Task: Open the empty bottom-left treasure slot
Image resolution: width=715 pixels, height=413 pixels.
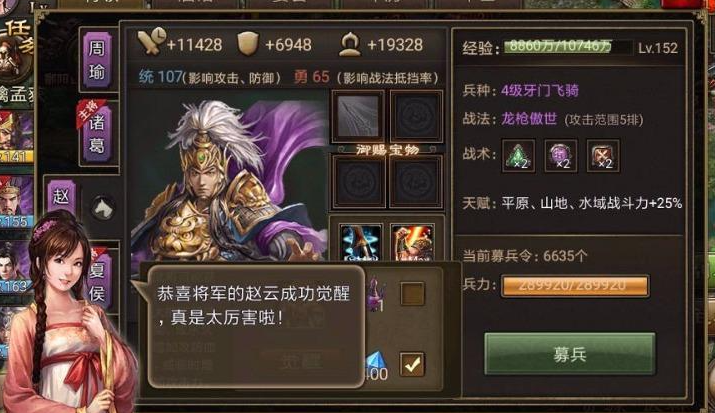Action: coord(358,181)
